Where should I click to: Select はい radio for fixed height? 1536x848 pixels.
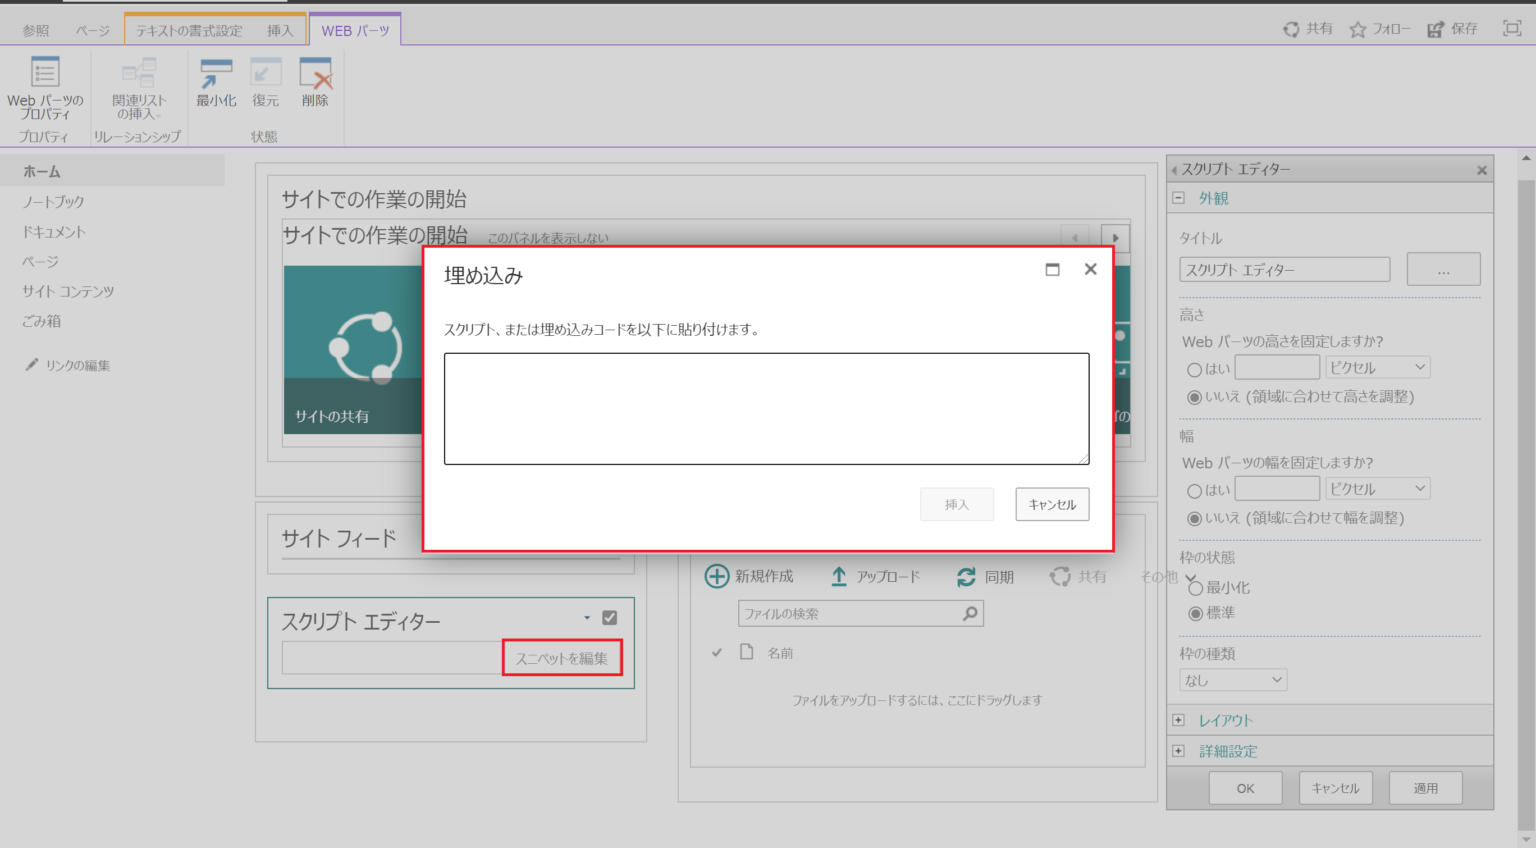pyautogui.click(x=1194, y=369)
